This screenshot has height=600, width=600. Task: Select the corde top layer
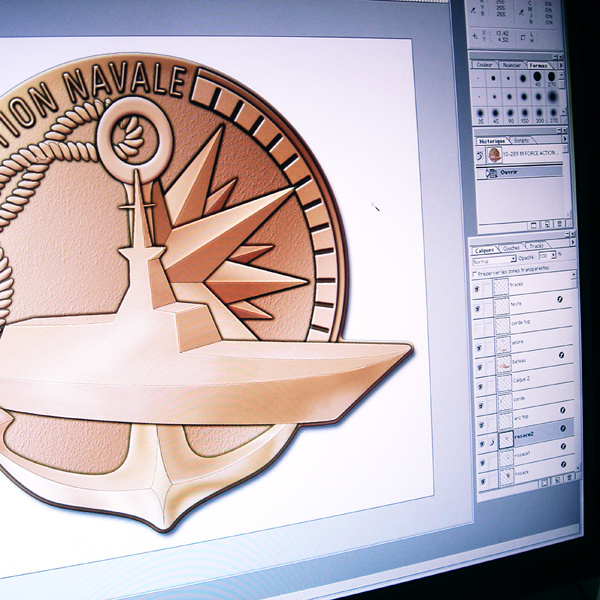click(522, 324)
